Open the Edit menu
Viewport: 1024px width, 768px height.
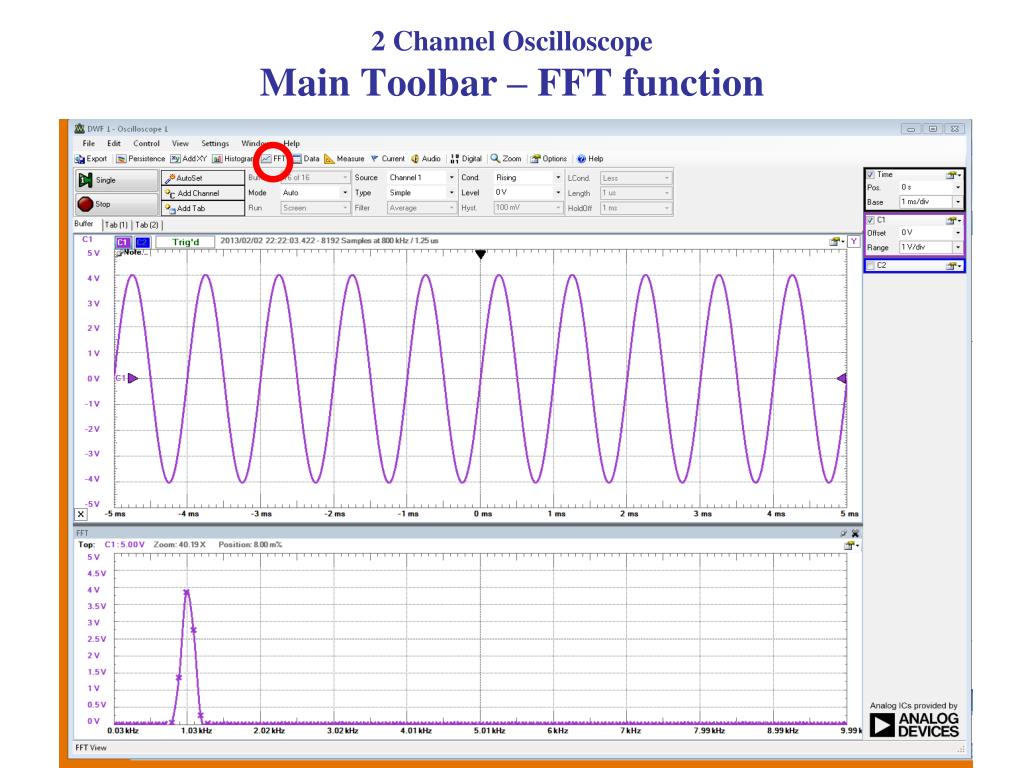(114, 143)
